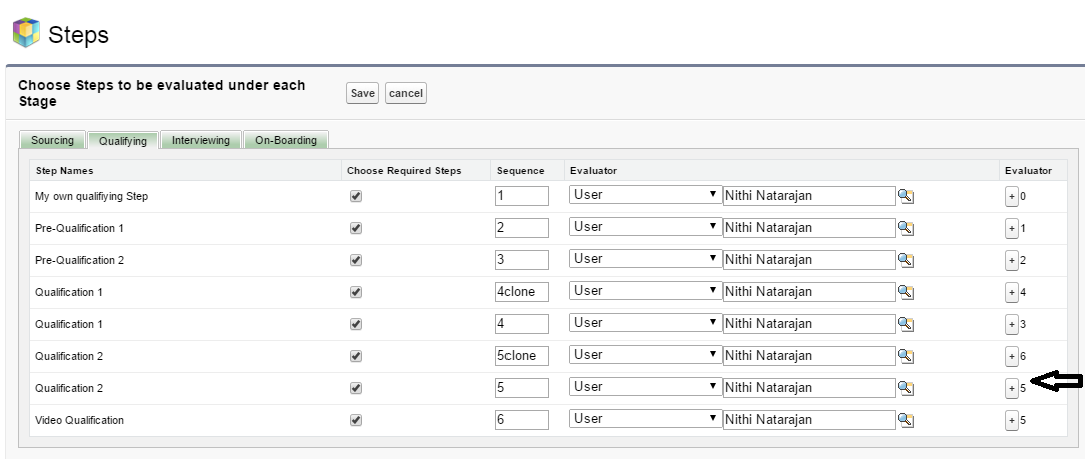Click lookup icon in sequence 4clone row
The height and width of the screenshot is (459, 1085).
[x=905, y=293]
